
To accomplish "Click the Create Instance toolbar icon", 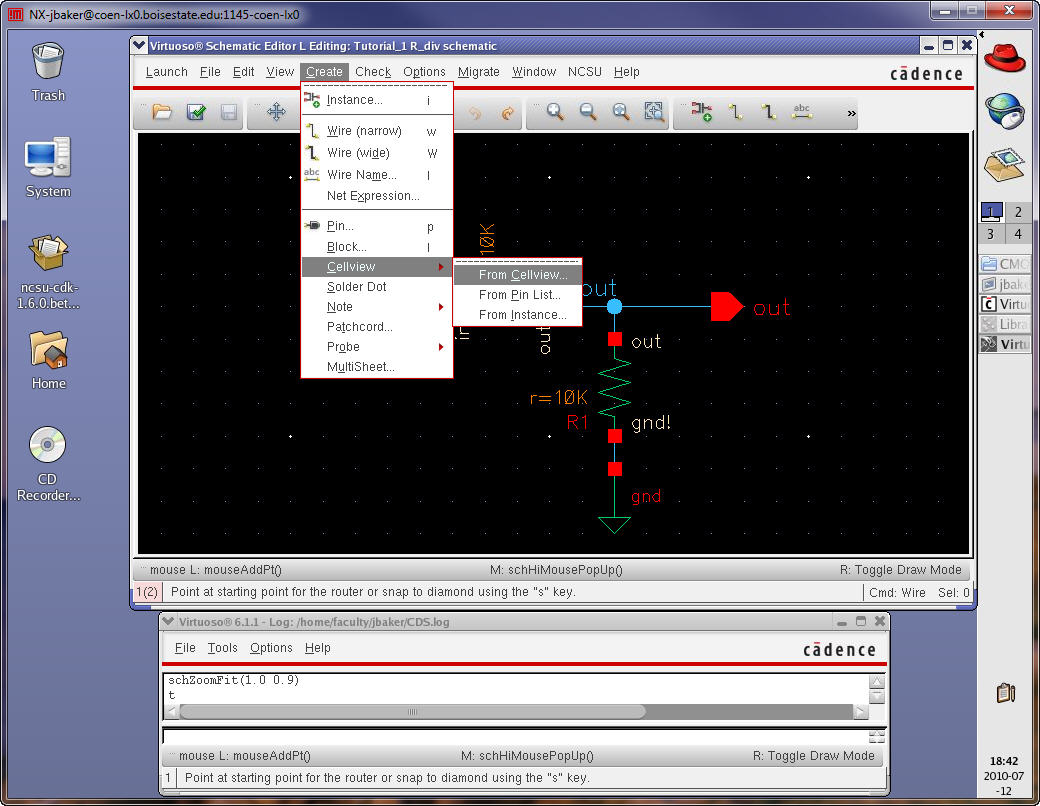I will pos(702,113).
